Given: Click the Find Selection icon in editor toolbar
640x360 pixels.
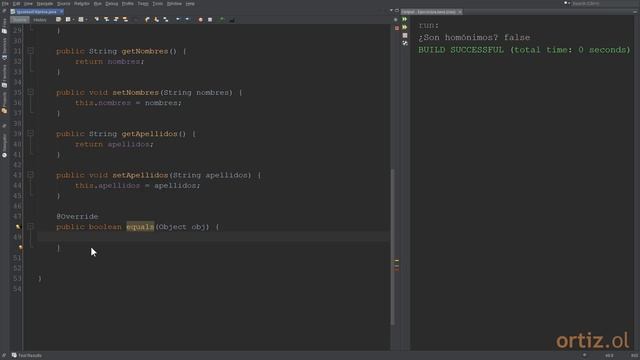Looking at the screenshot, I should tap(96, 19).
